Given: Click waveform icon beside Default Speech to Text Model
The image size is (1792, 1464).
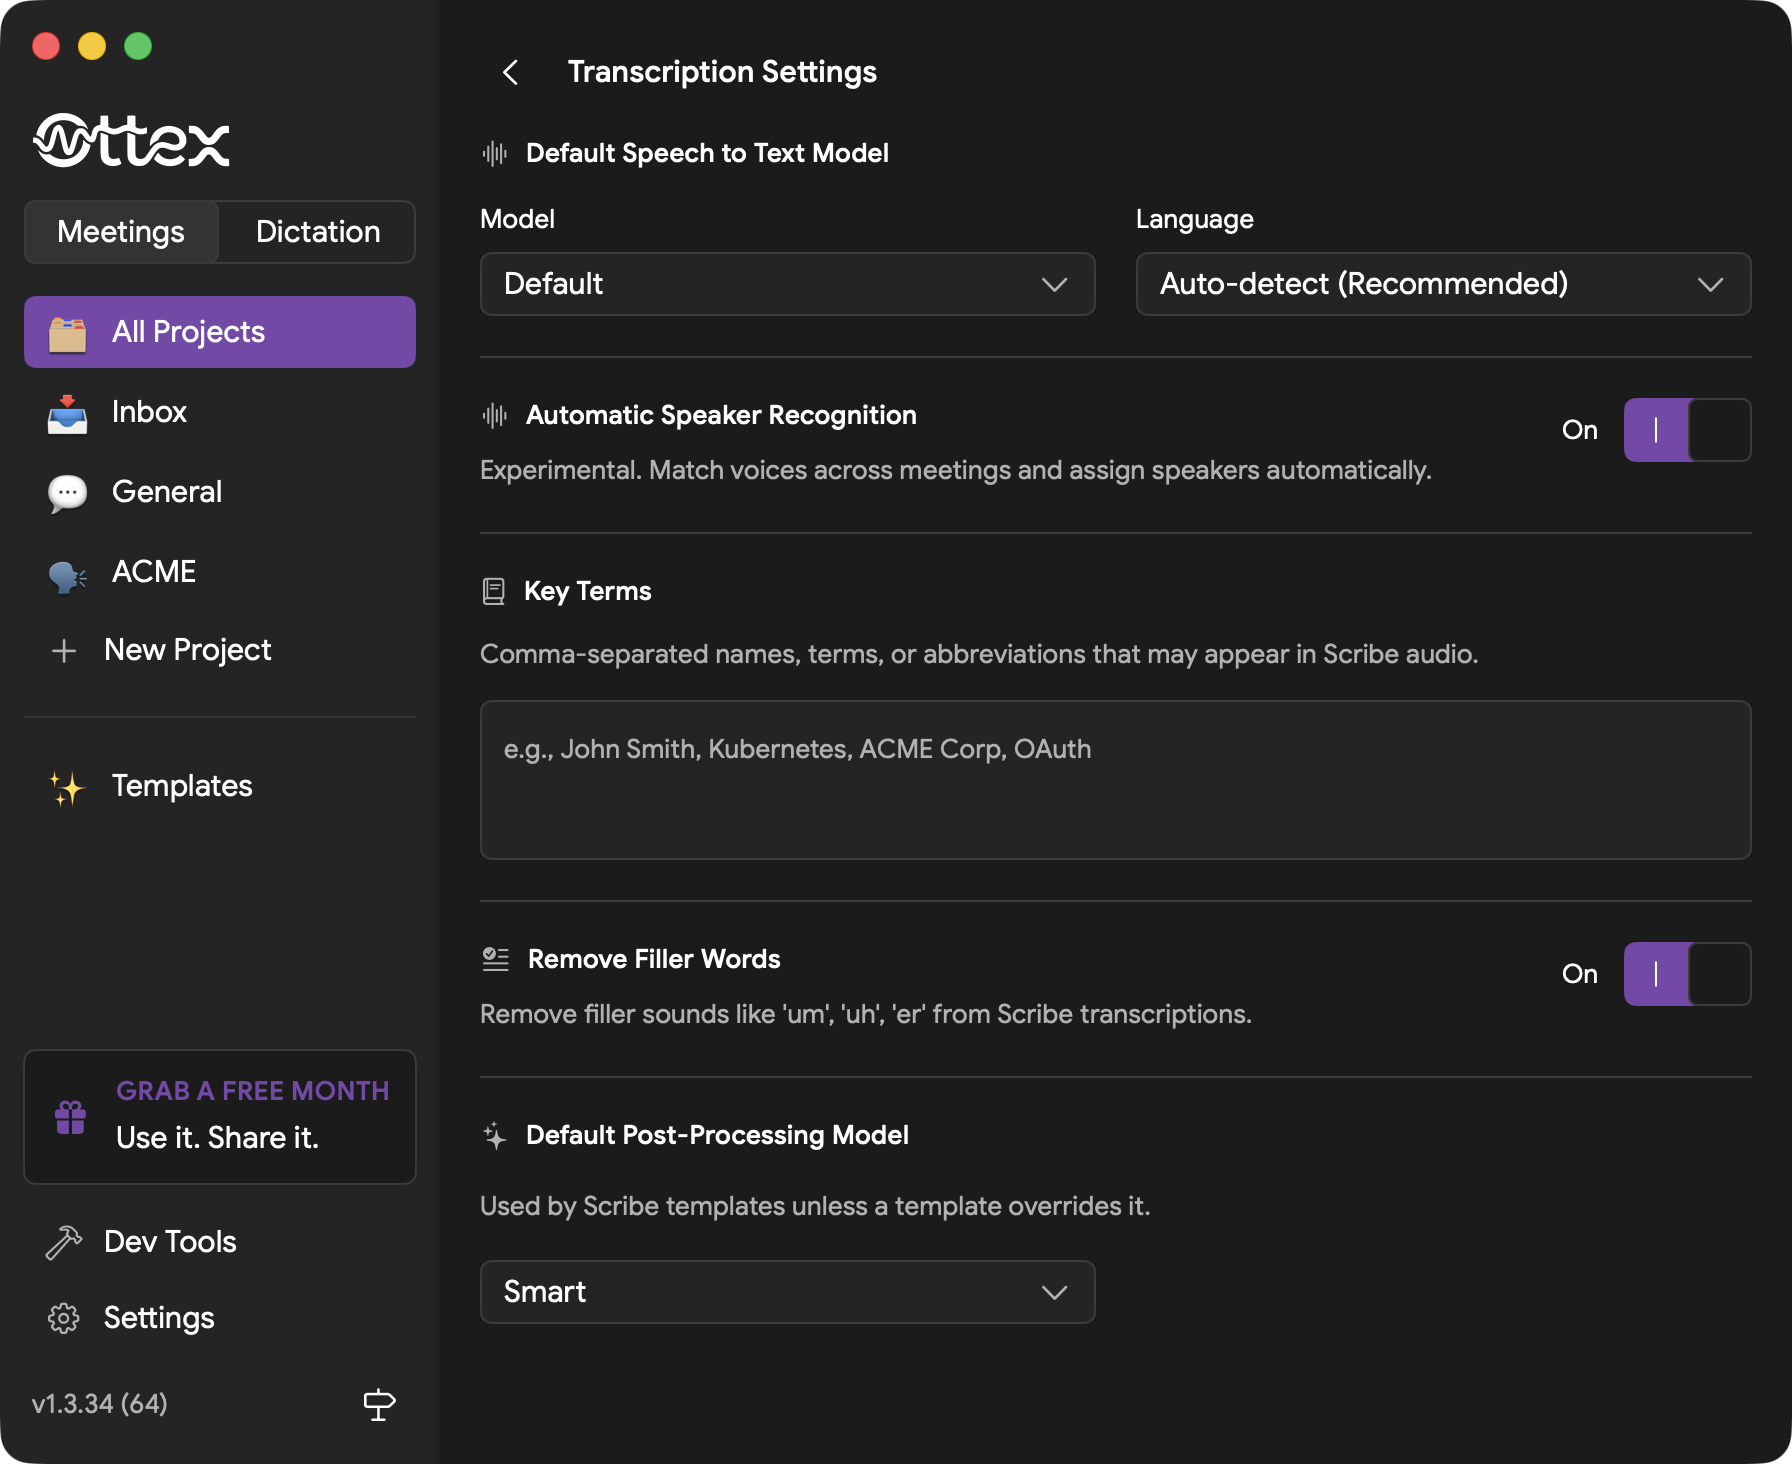Looking at the screenshot, I should tap(495, 153).
